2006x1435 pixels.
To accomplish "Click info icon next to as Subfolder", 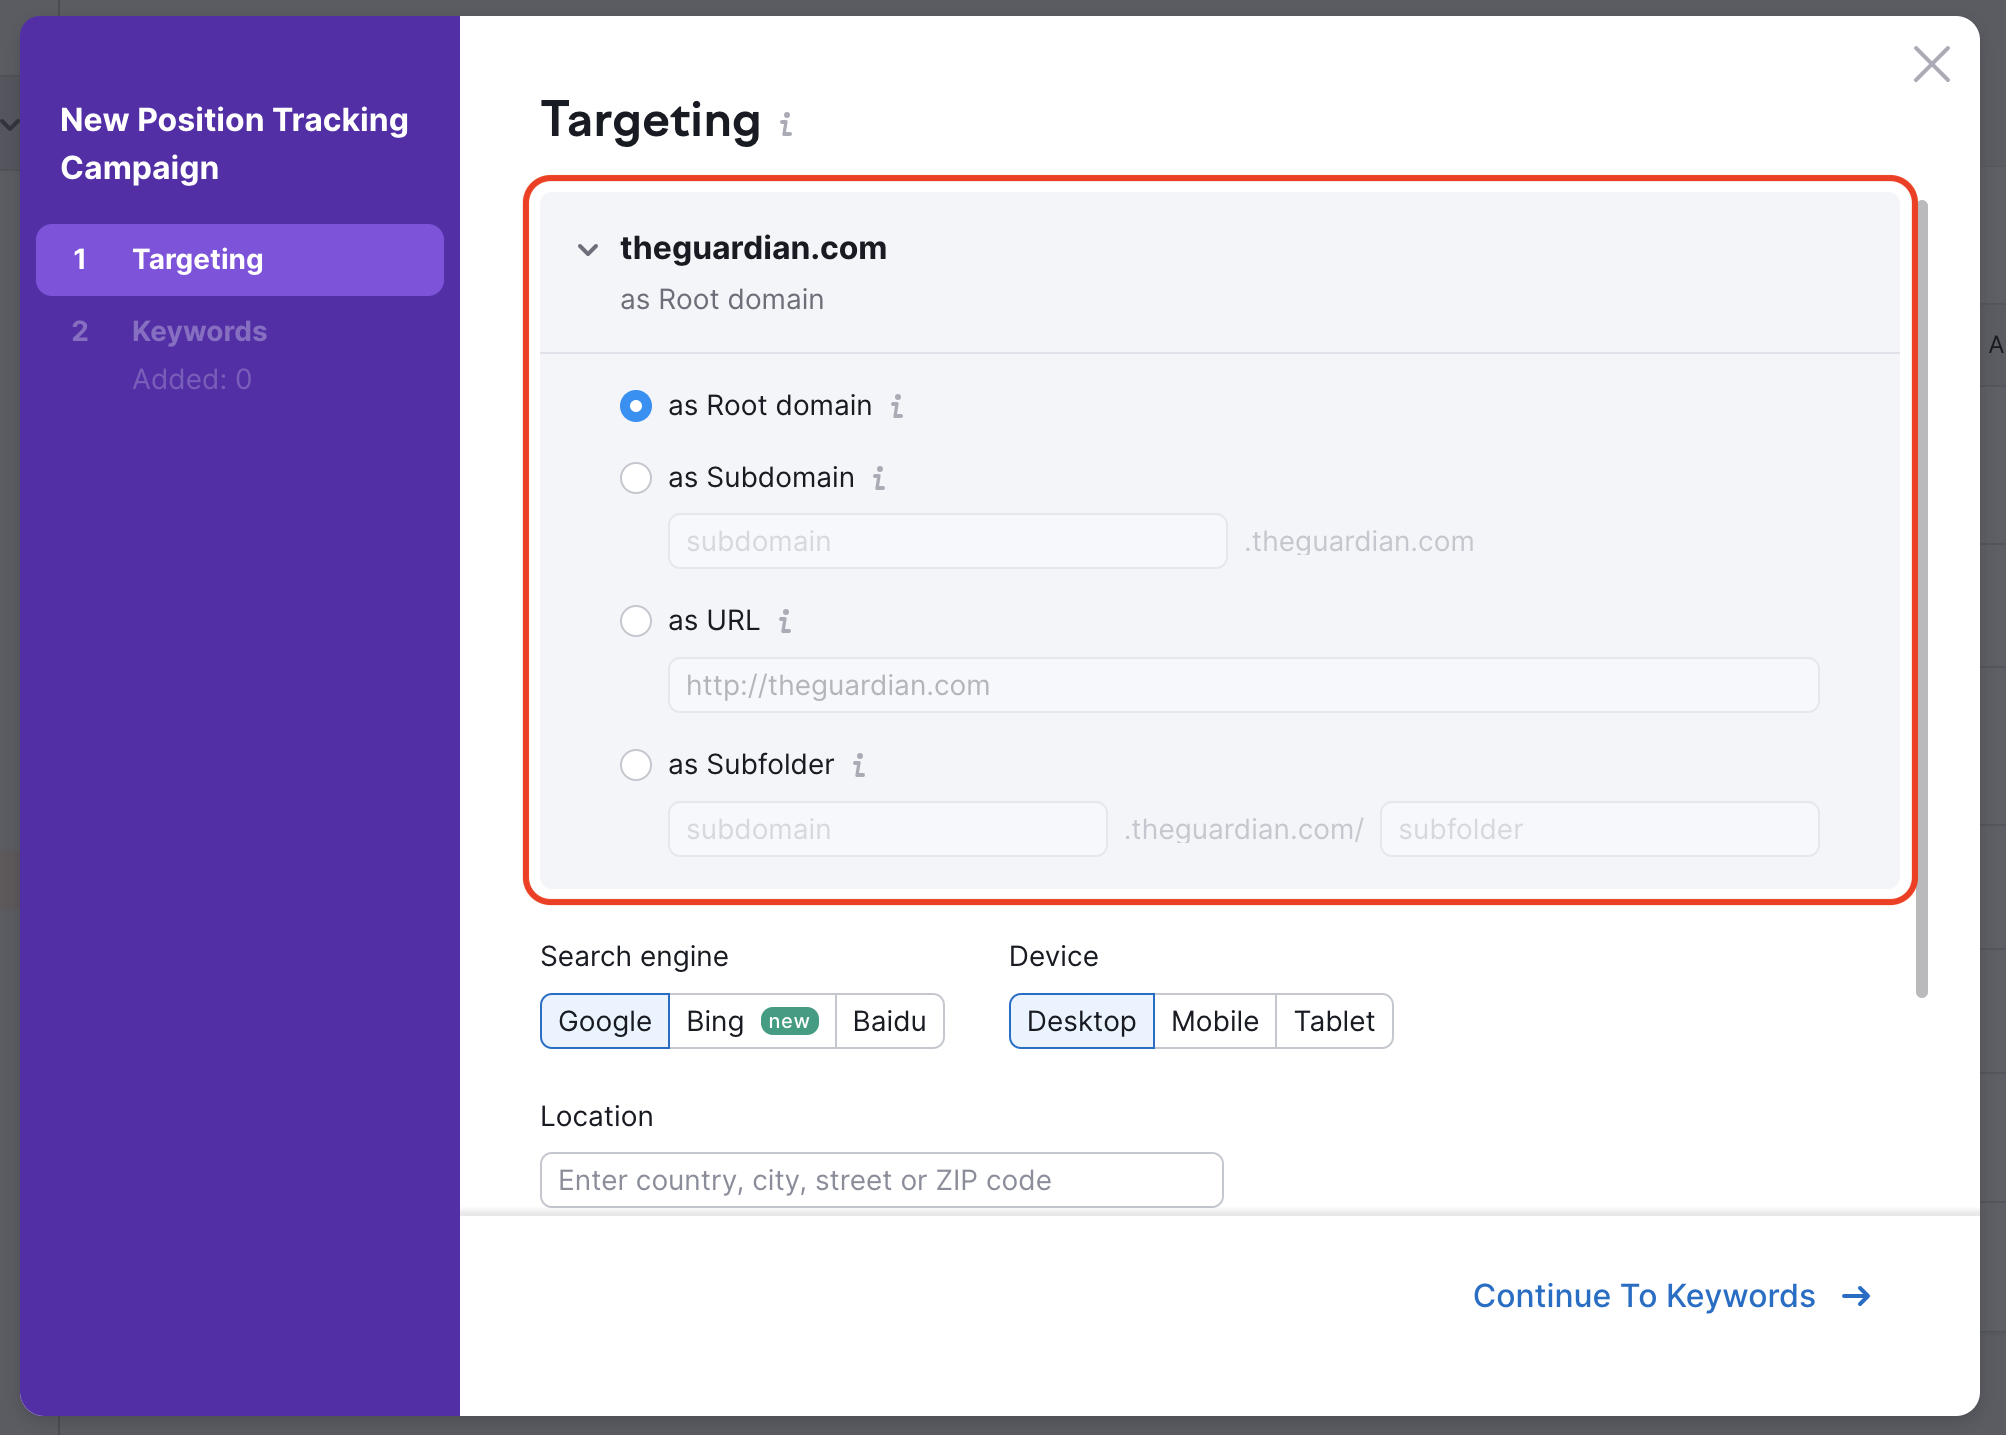I will [859, 765].
